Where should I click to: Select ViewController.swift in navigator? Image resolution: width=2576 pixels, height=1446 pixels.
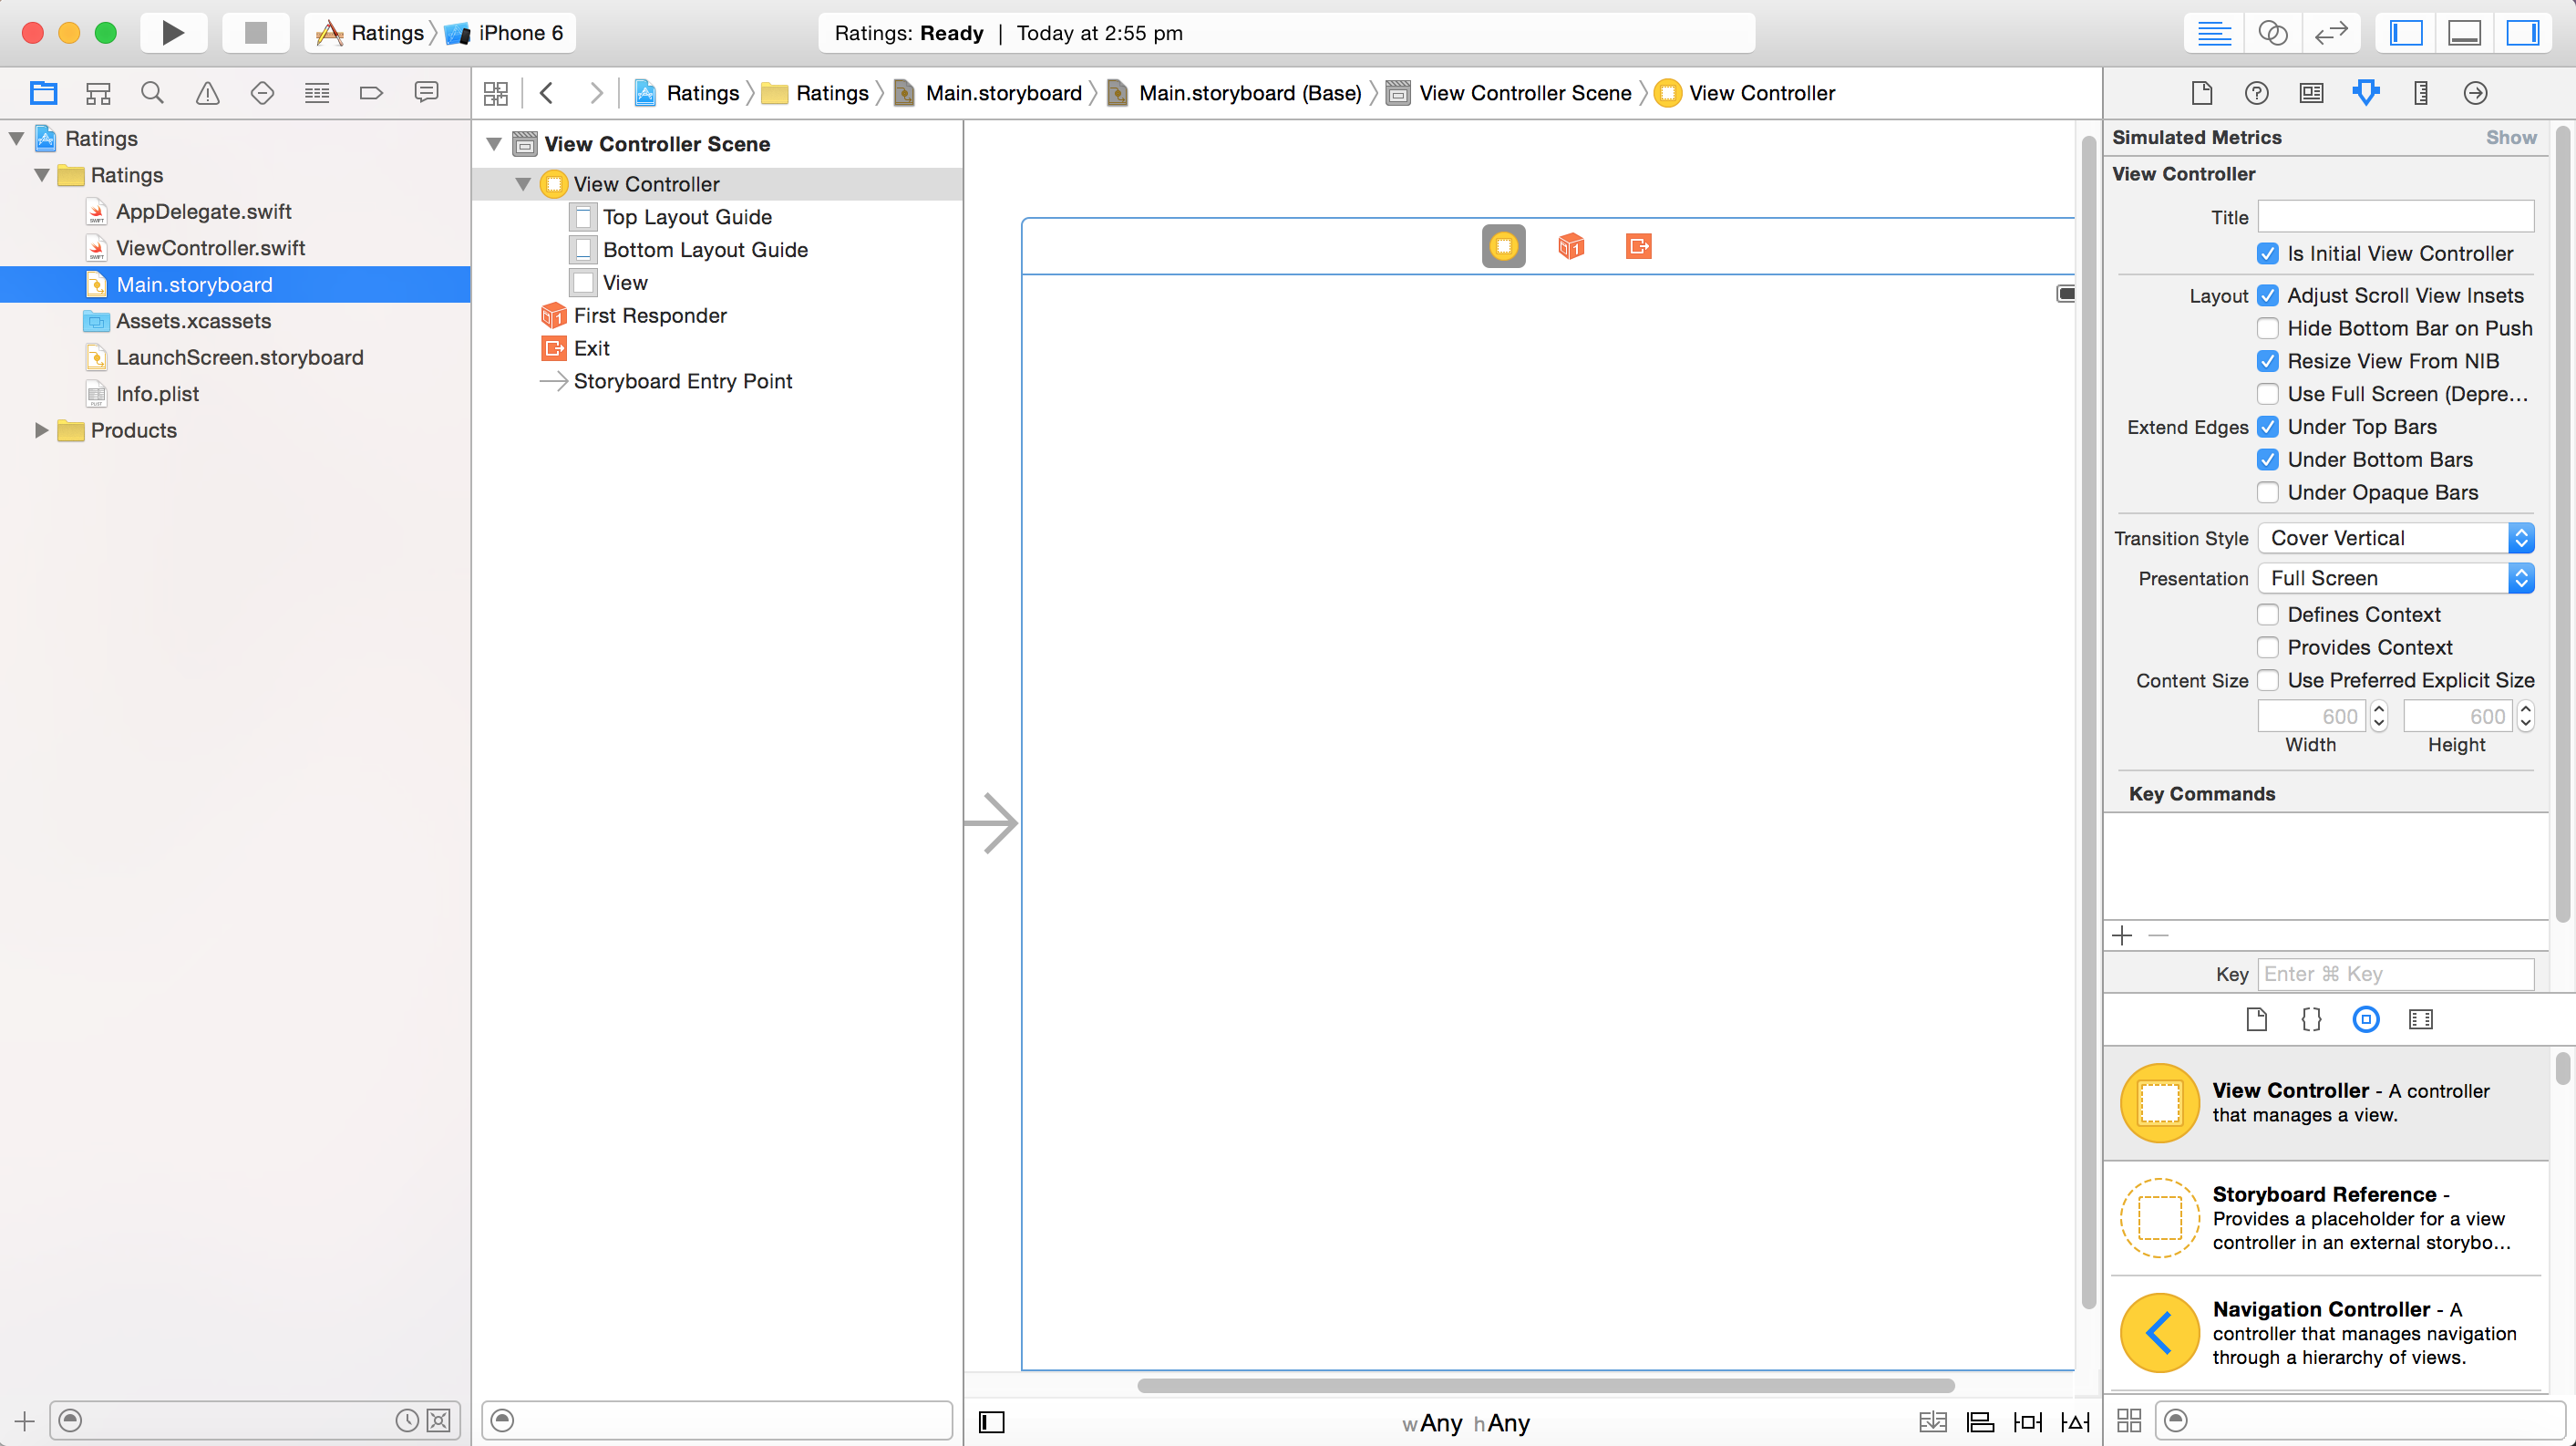[210, 248]
